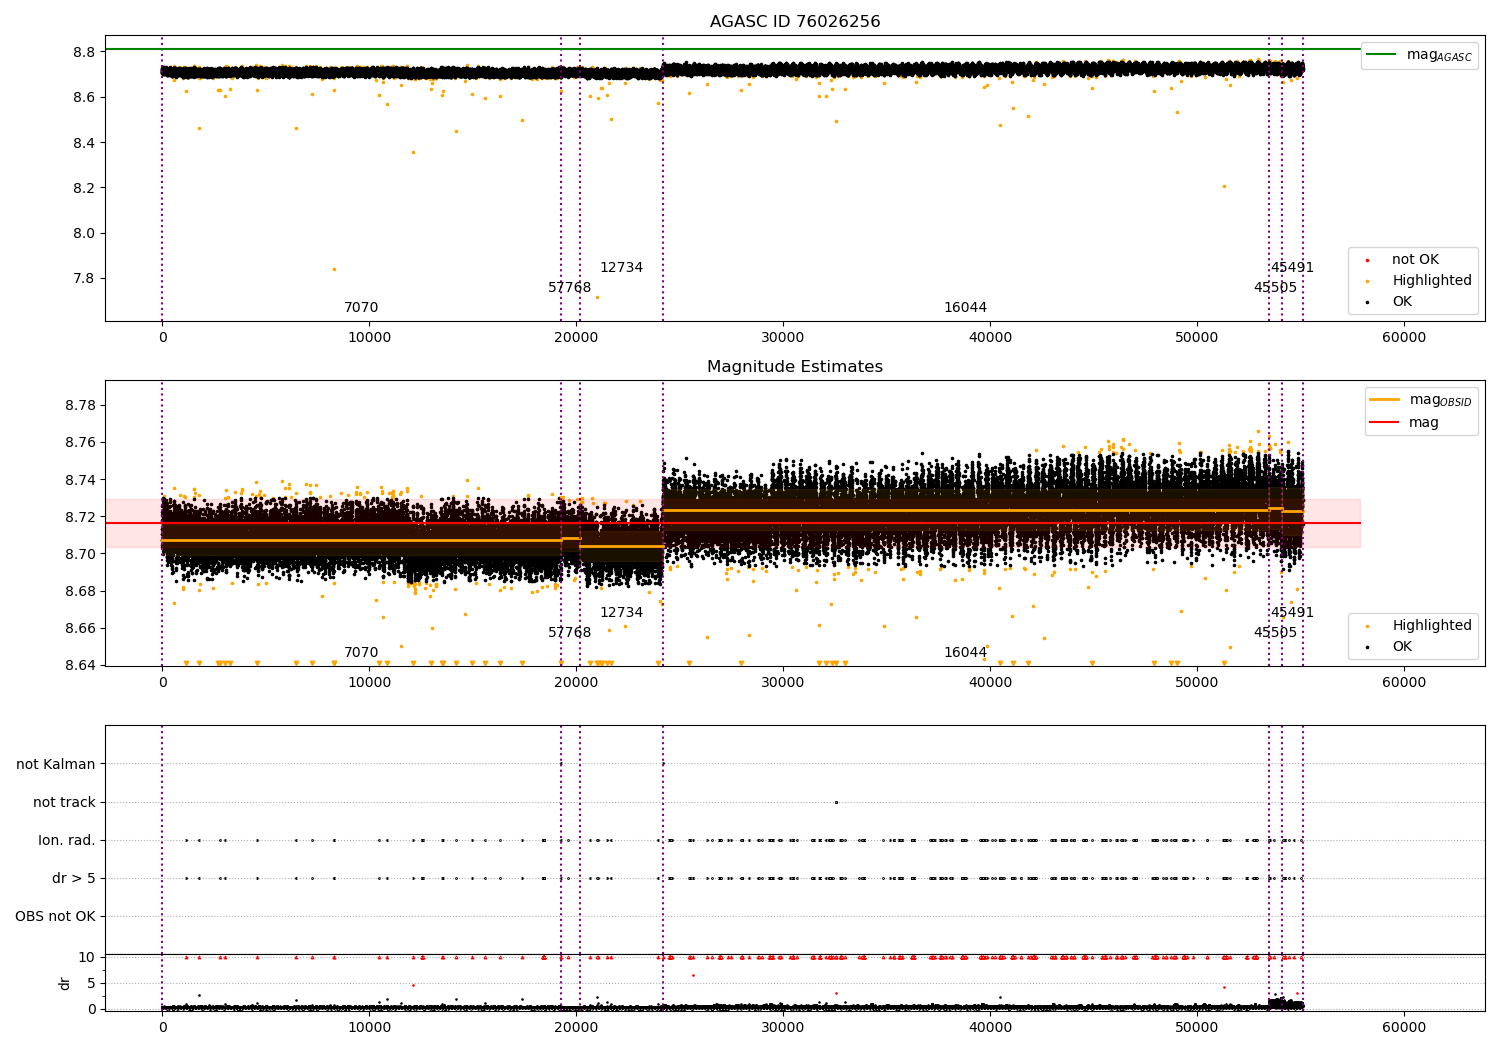This screenshot has width=1500, height=1050.
Task: Click the 8.8 y-axis tick label
Action: click(x=84, y=52)
